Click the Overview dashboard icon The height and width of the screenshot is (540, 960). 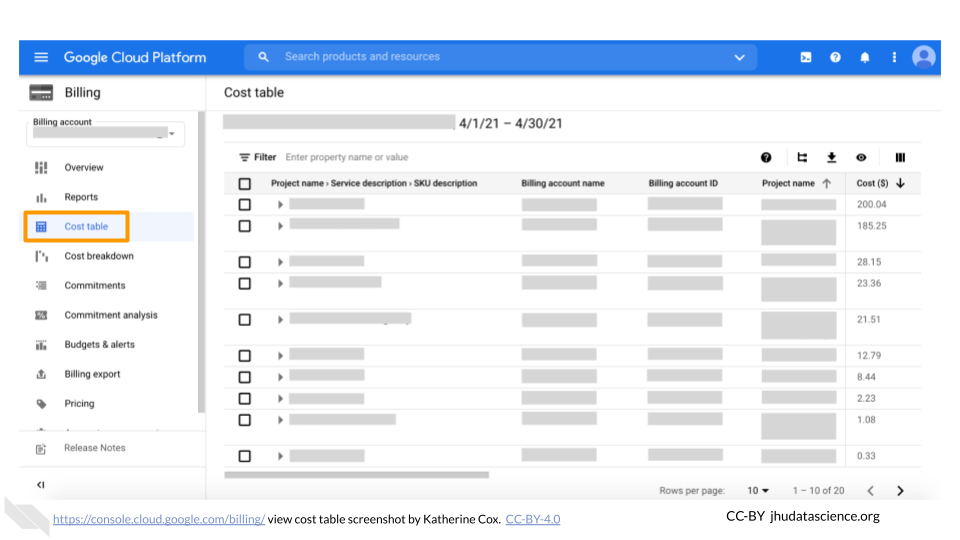point(41,167)
